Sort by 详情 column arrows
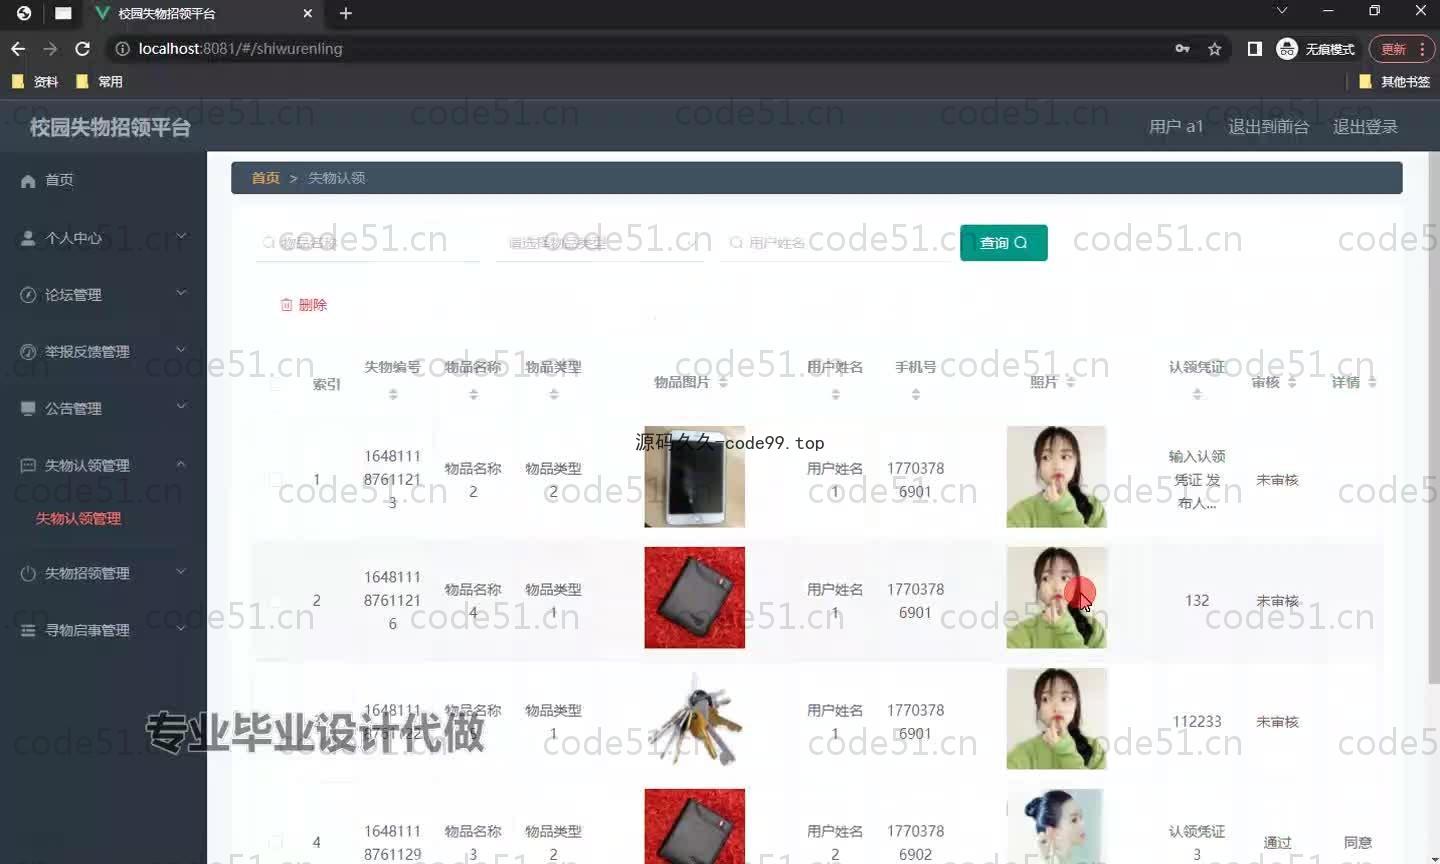The width and height of the screenshot is (1440, 864). tap(1372, 382)
